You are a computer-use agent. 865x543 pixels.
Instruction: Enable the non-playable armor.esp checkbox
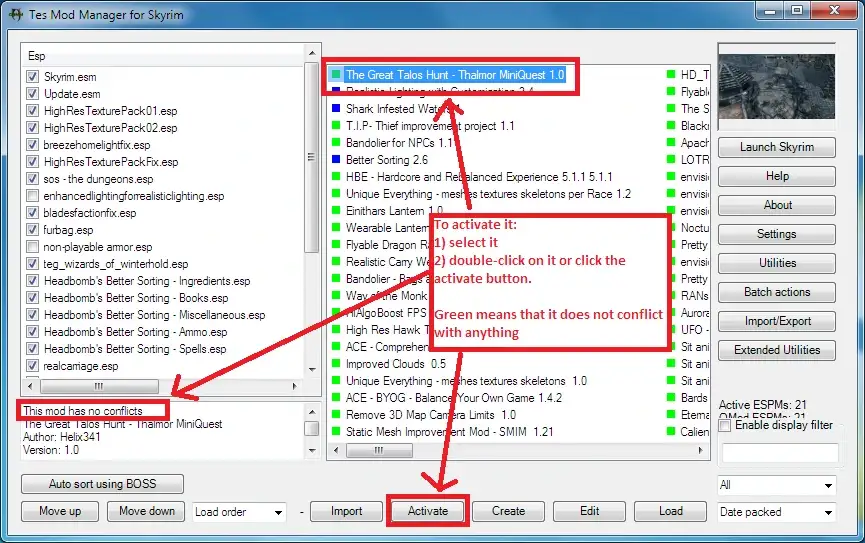point(34,247)
